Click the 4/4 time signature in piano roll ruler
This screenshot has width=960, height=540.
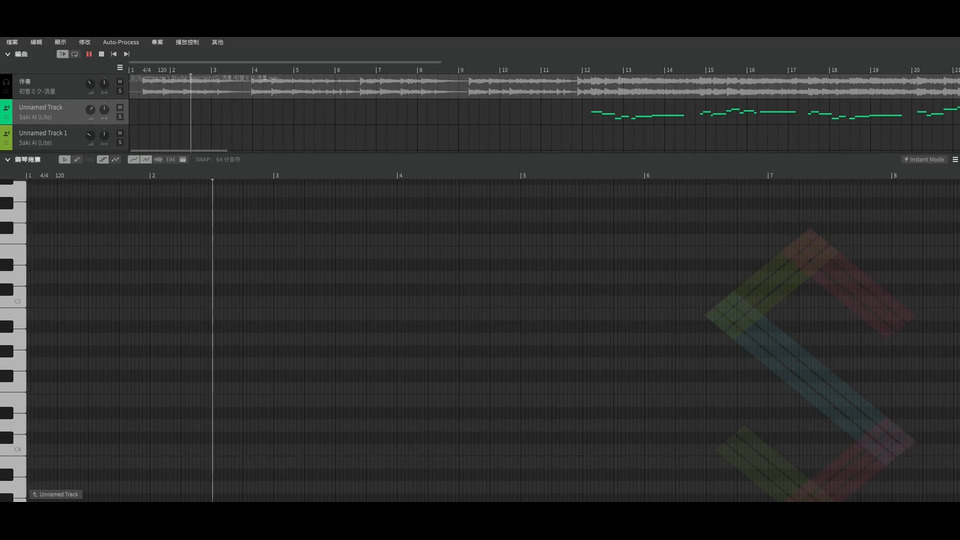coord(44,175)
